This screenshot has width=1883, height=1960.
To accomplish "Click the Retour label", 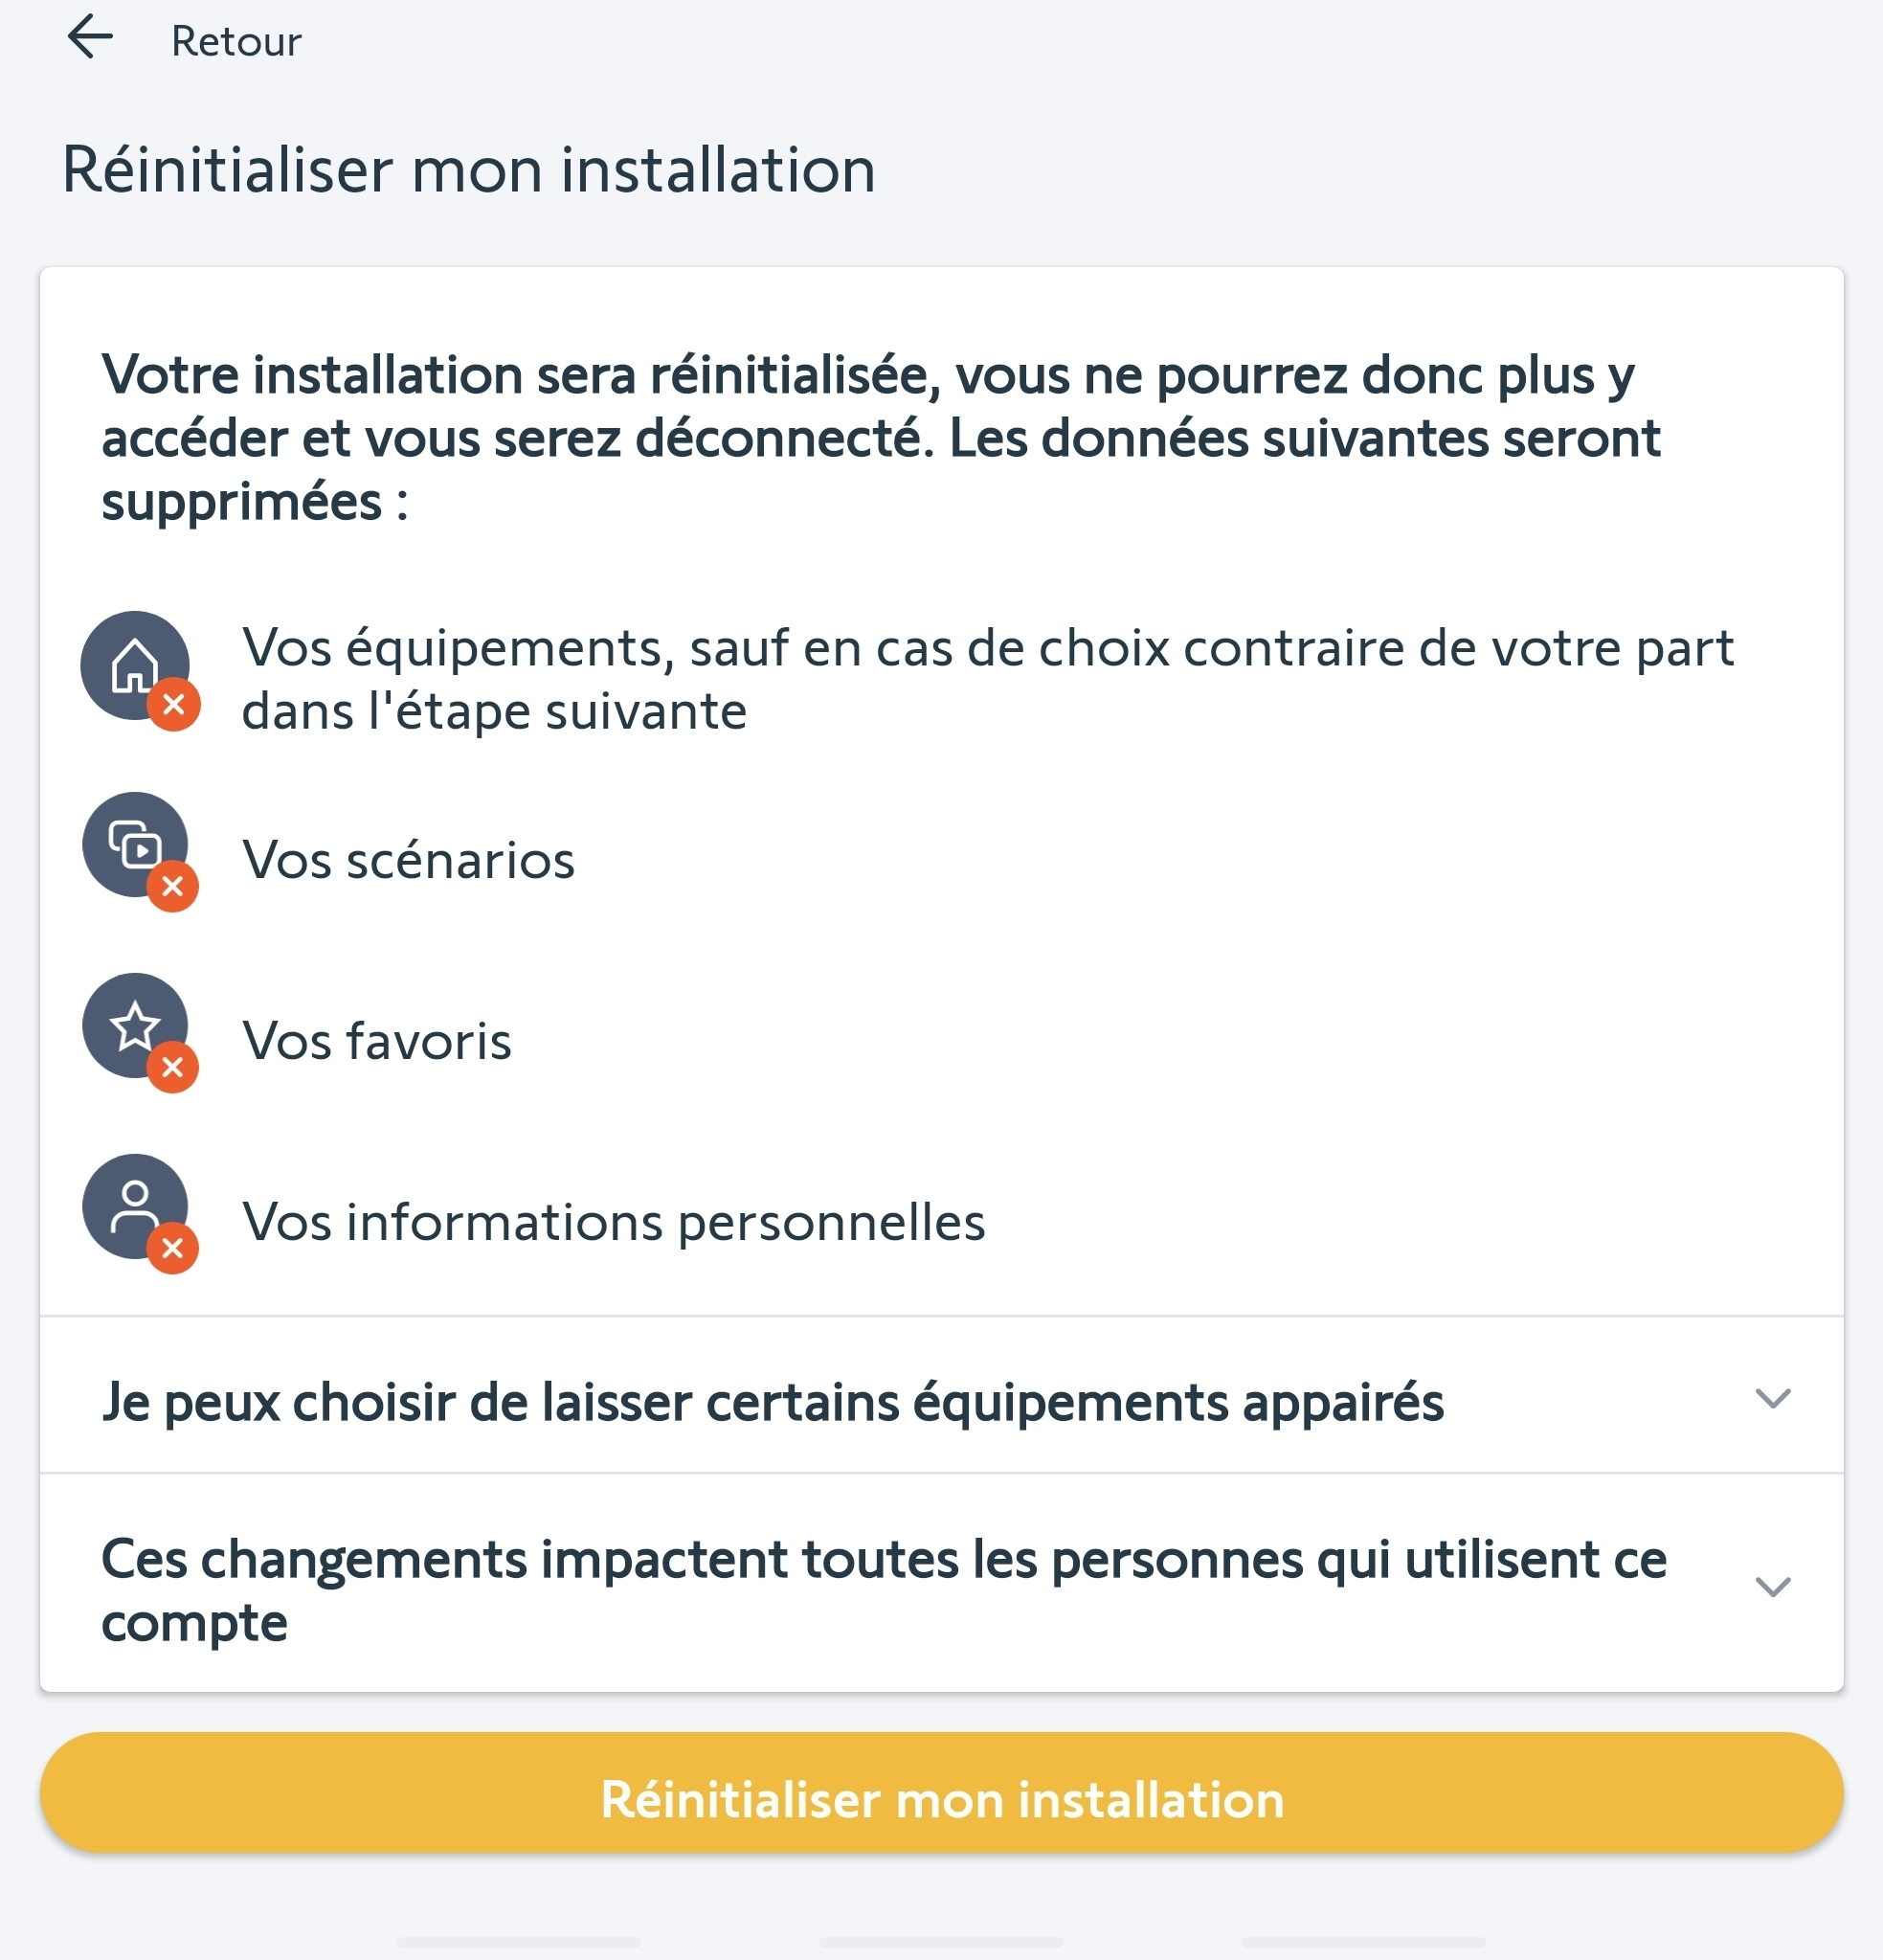I will (x=236, y=42).
